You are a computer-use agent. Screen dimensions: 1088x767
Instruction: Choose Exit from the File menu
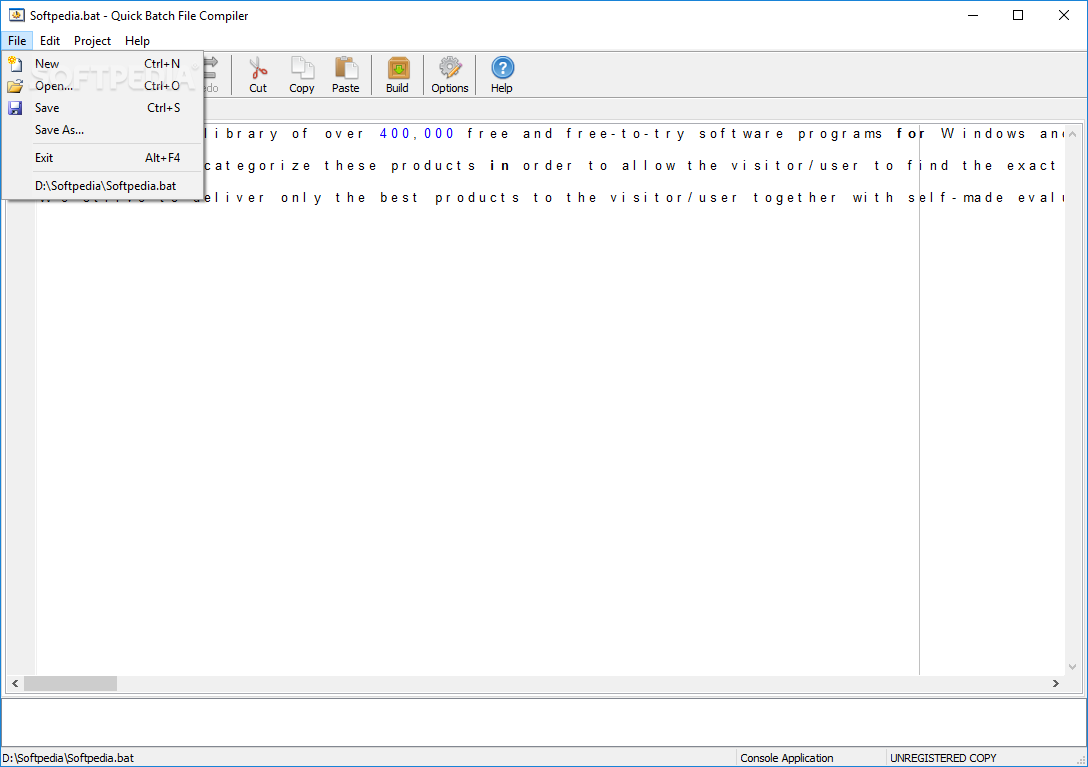click(x=103, y=158)
